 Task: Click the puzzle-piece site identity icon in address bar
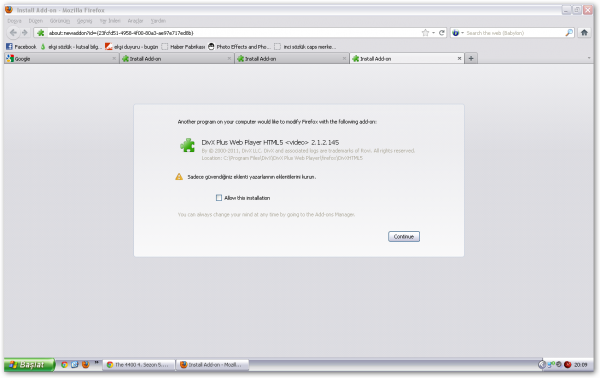[x=41, y=33]
